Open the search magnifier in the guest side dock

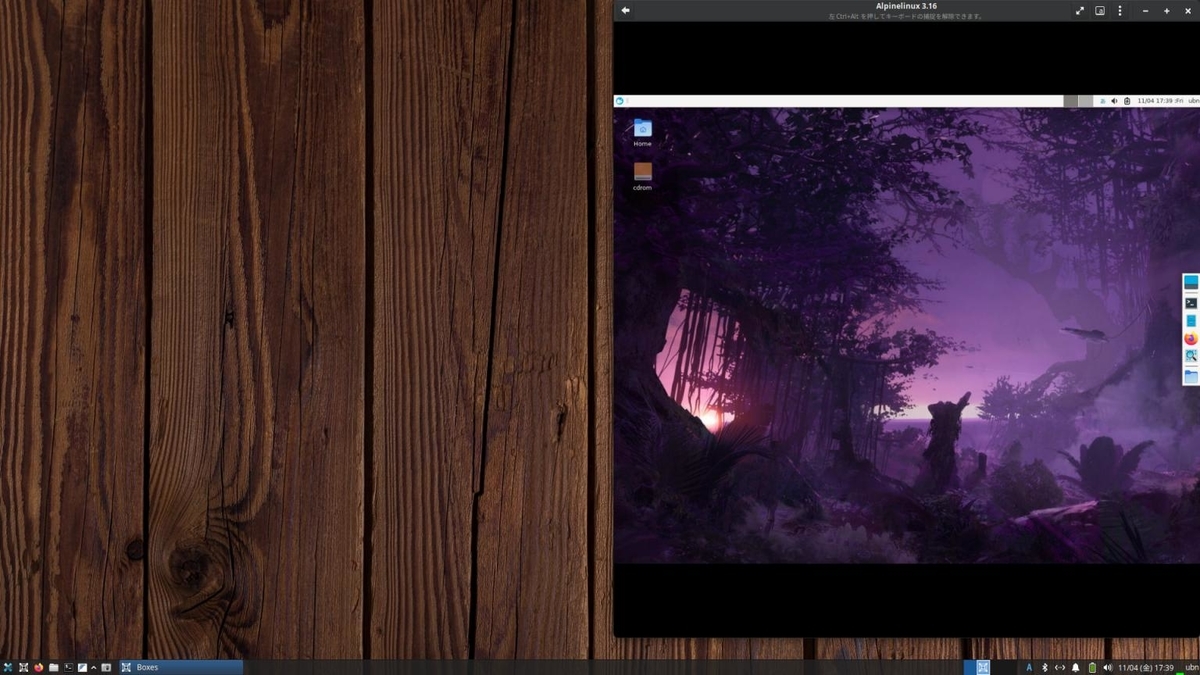[x=1191, y=356]
